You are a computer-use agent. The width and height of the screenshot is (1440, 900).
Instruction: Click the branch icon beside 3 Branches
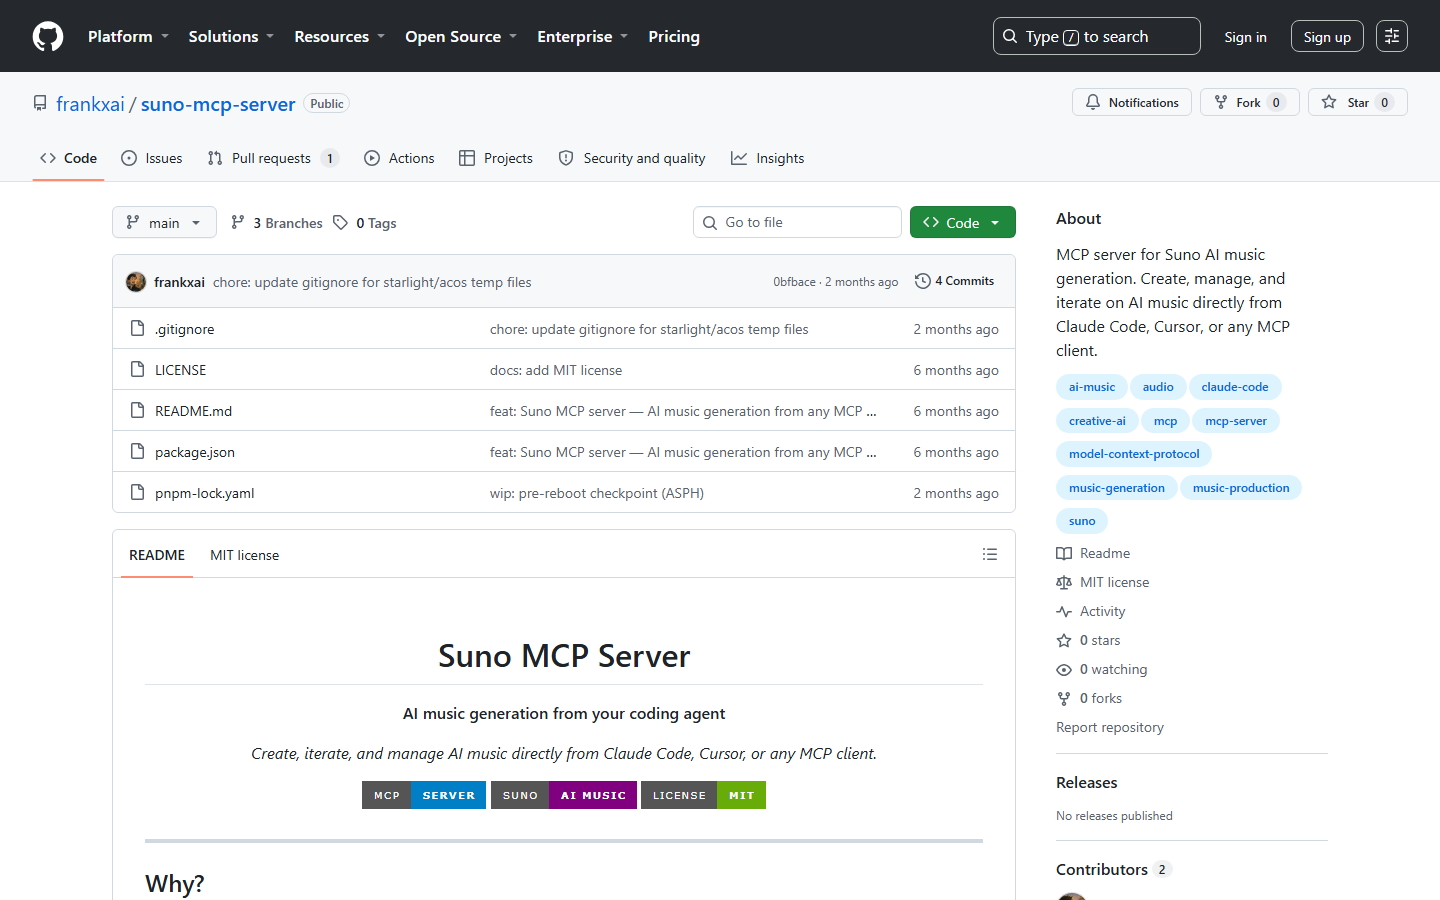[237, 222]
